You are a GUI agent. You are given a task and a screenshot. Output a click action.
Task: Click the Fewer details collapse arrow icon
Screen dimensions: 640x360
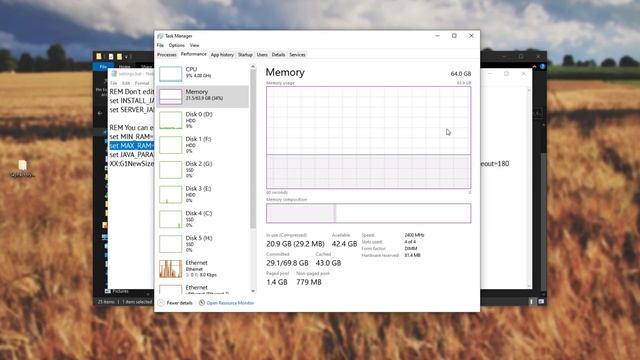tap(161, 303)
